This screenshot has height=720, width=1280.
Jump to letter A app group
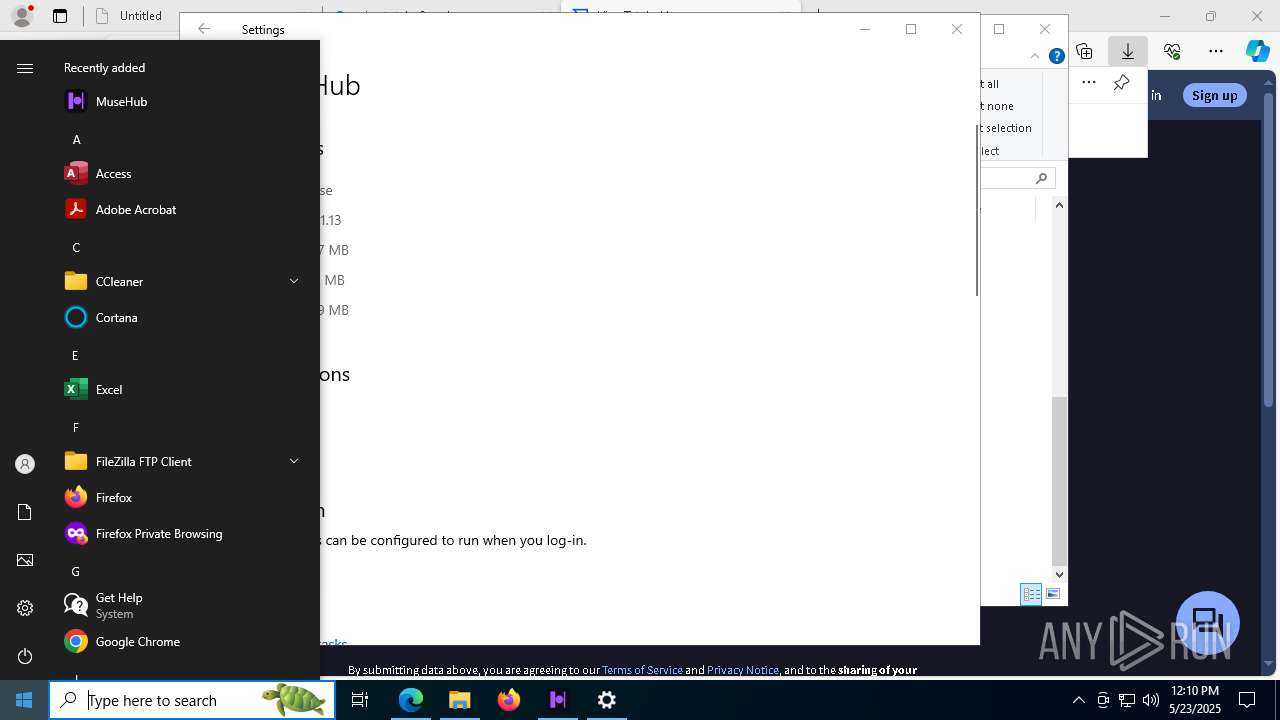(76, 139)
